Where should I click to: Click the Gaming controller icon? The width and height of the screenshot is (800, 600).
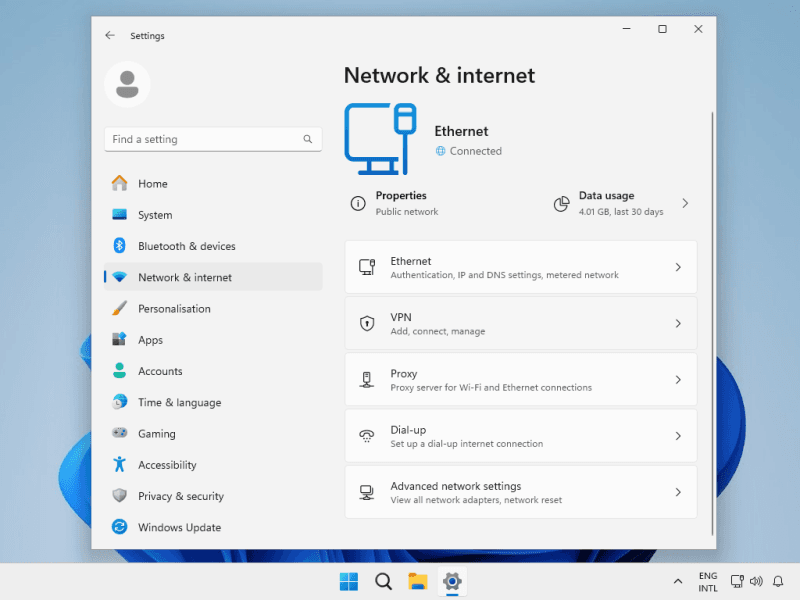pos(119,434)
